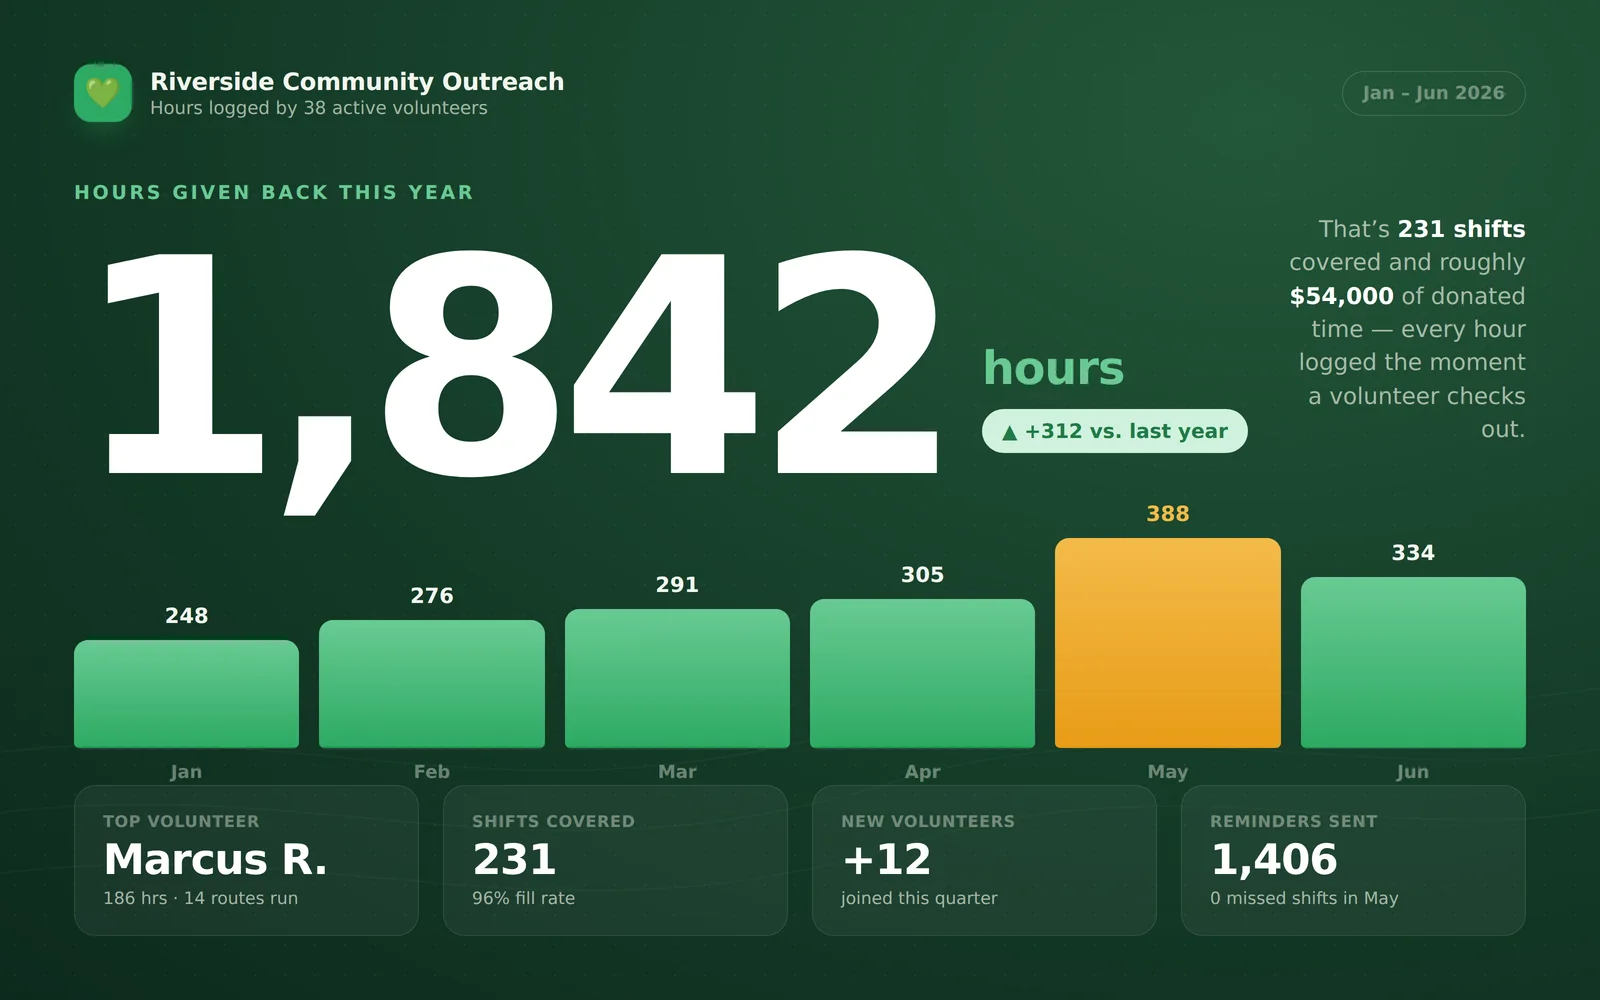Click the 'TOP VOLUNTEER' card label
This screenshot has height=1000, width=1600.
click(181, 821)
